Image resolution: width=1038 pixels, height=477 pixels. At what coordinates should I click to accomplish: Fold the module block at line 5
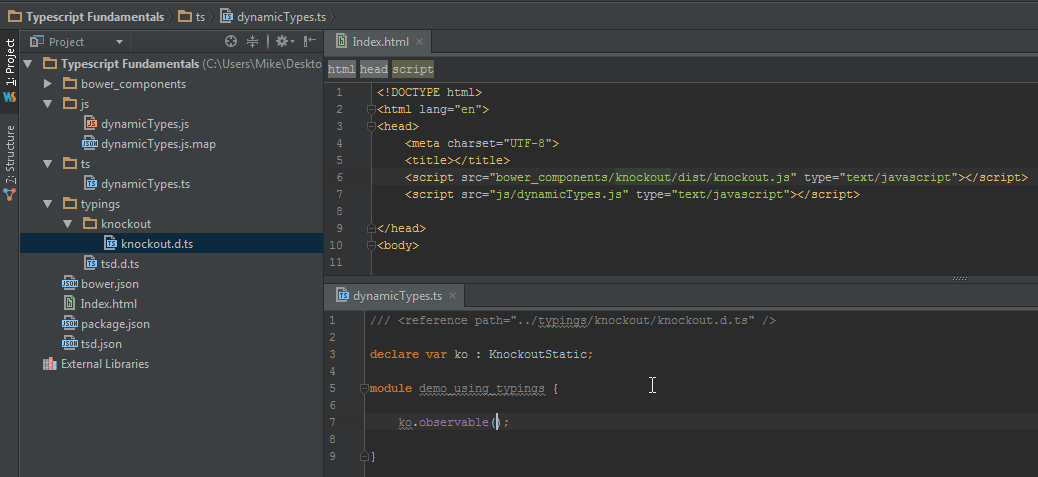click(x=363, y=388)
